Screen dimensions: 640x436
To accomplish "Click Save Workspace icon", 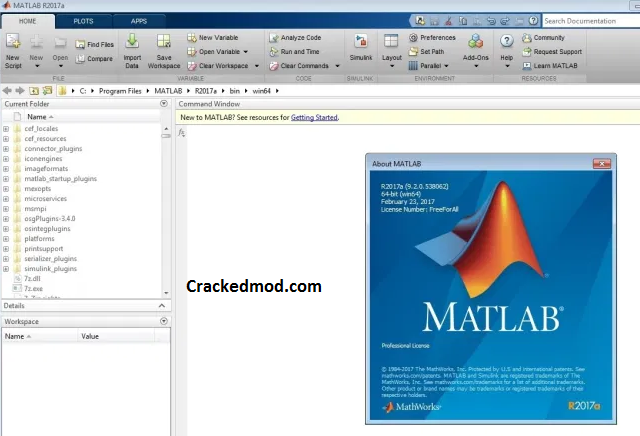I will point(164,41).
